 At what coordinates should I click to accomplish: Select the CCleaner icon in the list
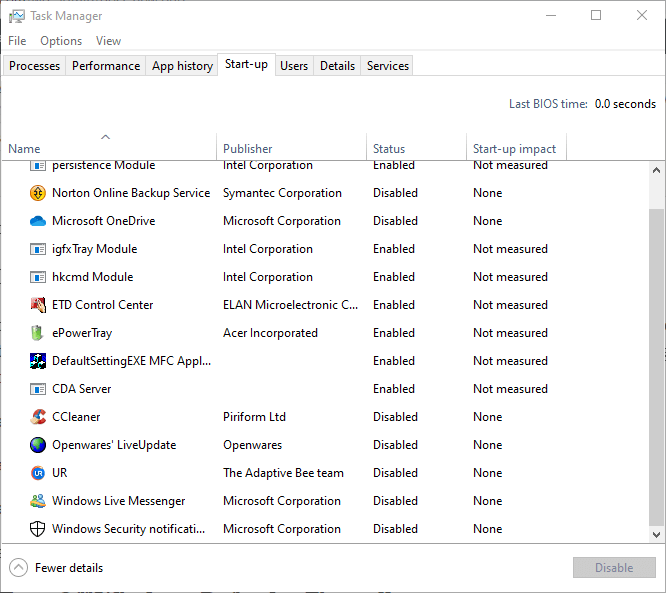(38, 417)
